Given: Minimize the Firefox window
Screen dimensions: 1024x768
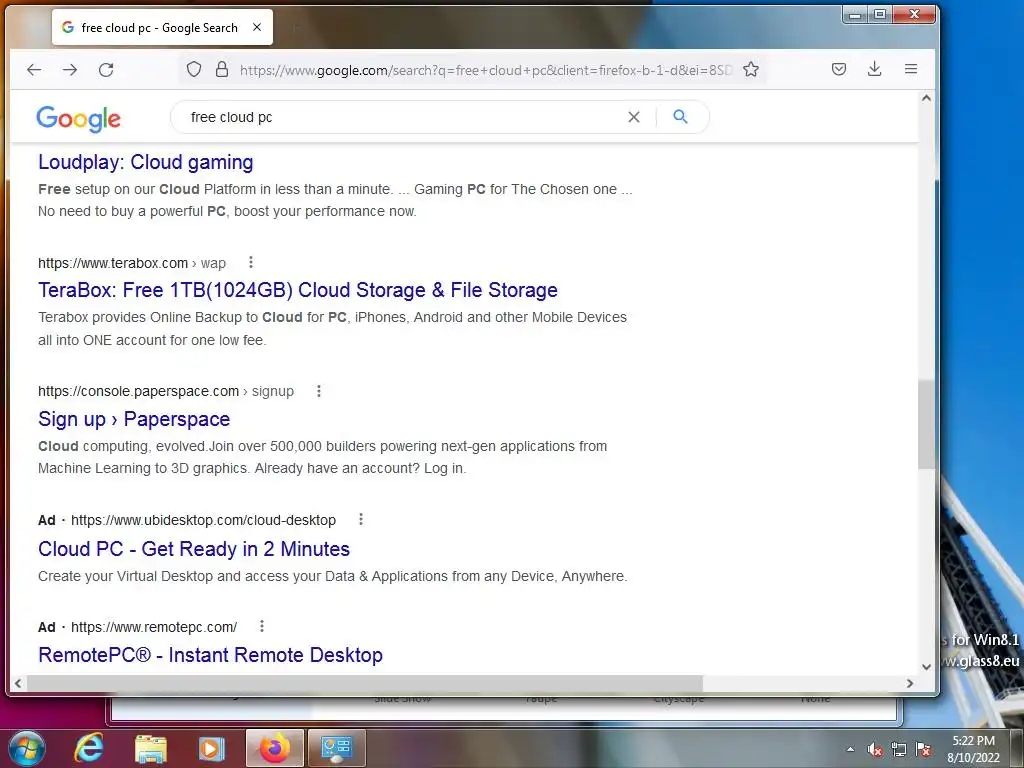Looking at the screenshot, I should pos(856,14).
